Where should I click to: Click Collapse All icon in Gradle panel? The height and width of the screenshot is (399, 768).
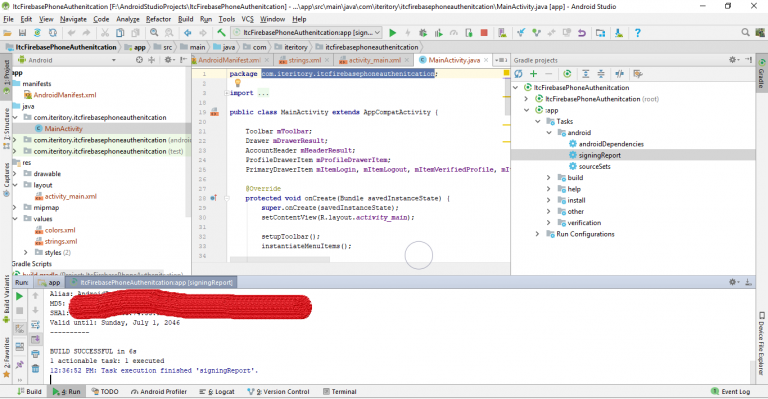click(x=600, y=74)
